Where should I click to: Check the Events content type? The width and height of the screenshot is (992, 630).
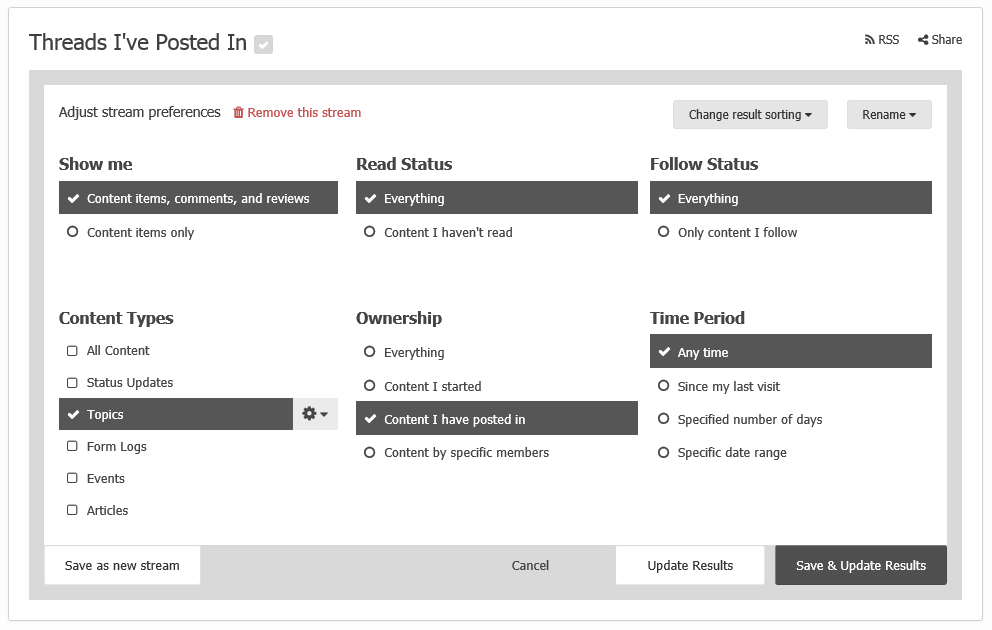coord(72,478)
